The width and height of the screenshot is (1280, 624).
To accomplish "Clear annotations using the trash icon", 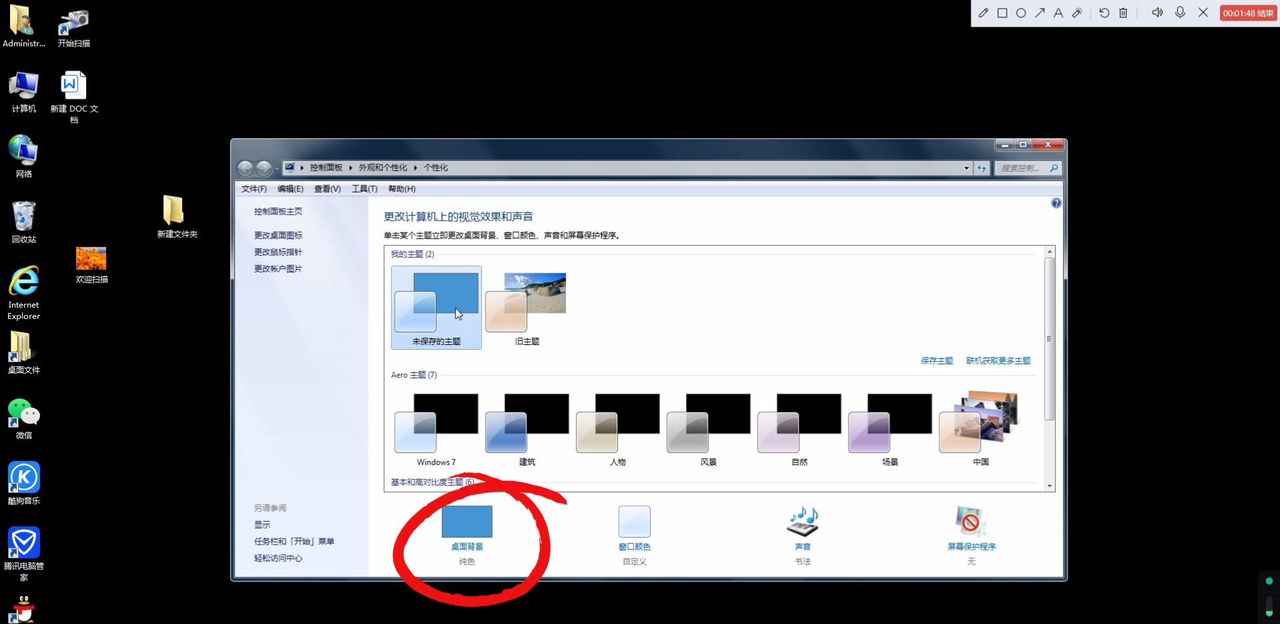I will 1124,13.
